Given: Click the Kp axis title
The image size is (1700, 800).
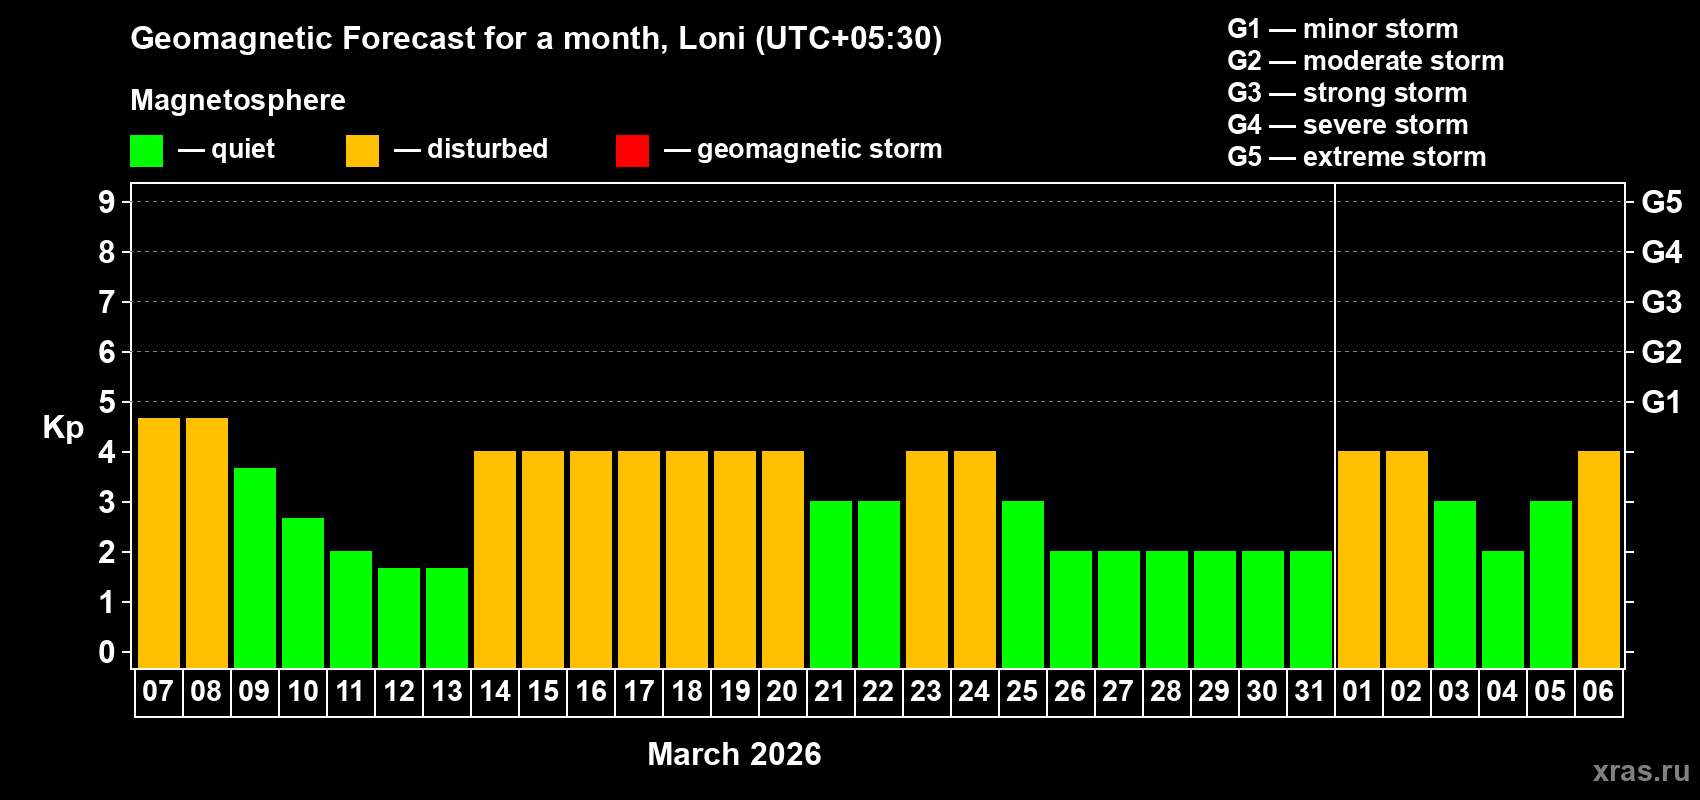Looking at the screenshot, I should (x=63, y=428).
